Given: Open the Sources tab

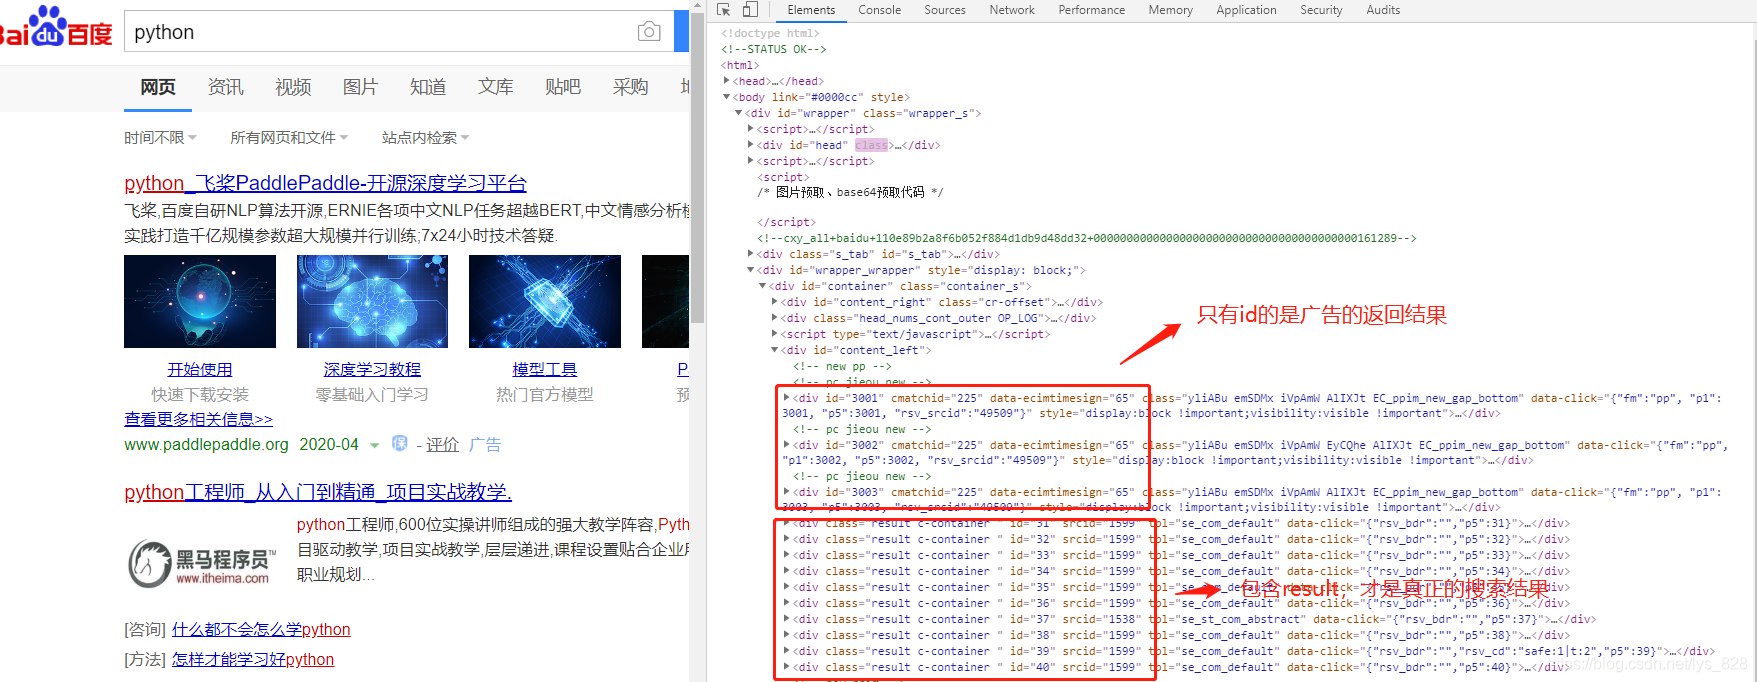Looking at the screenshot, I should (x=945, y=10).
